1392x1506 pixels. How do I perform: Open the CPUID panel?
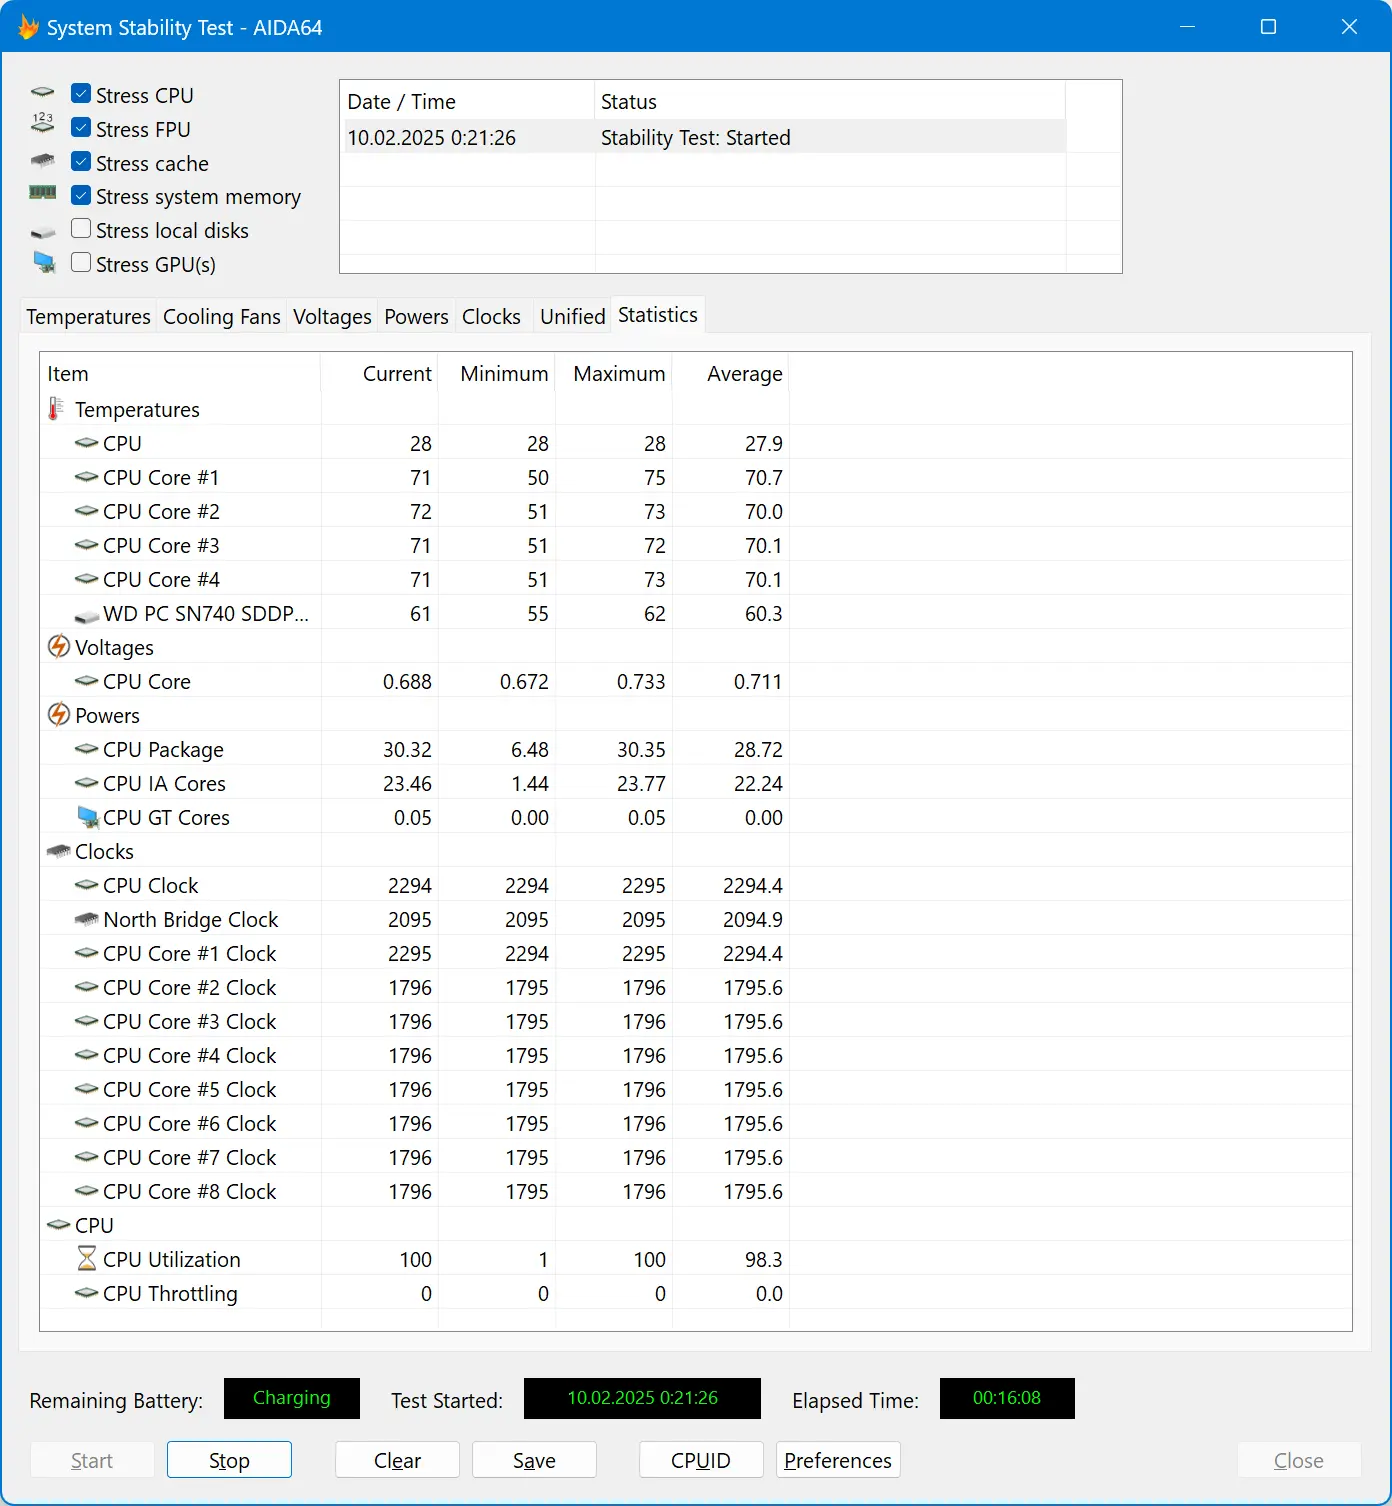pyautogui.click(x=701, y=1460)
